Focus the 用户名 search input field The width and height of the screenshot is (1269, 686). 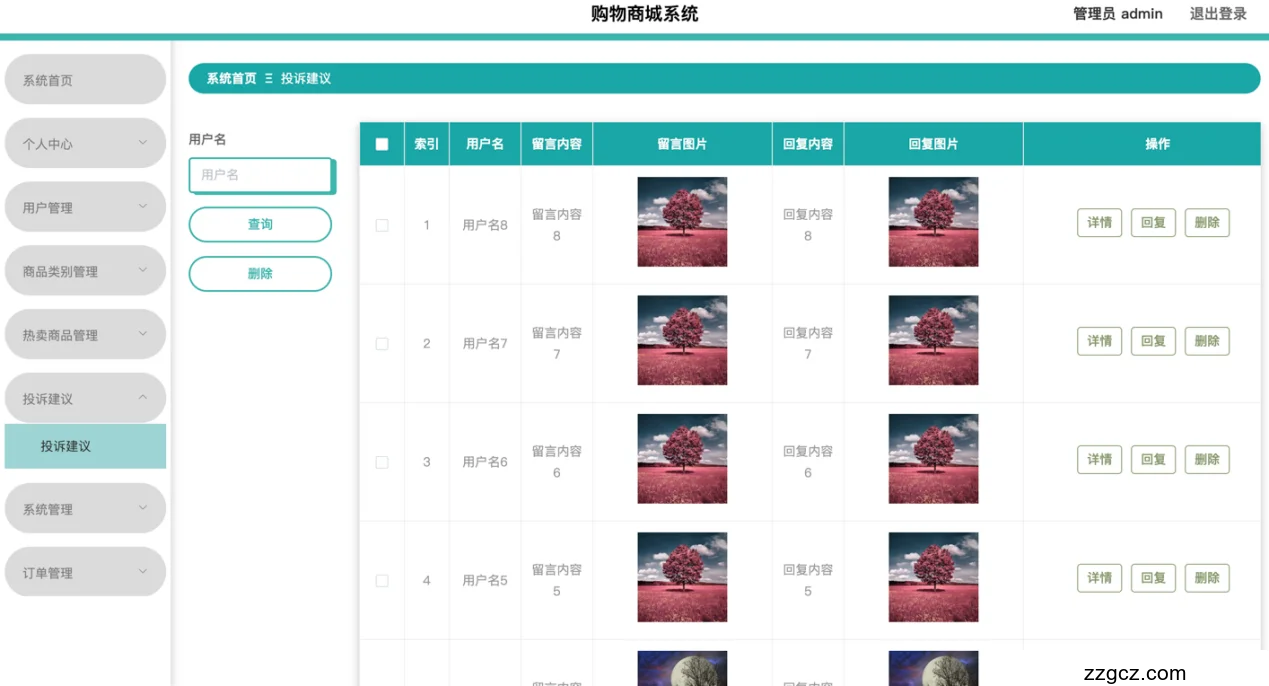pos(260,175)
